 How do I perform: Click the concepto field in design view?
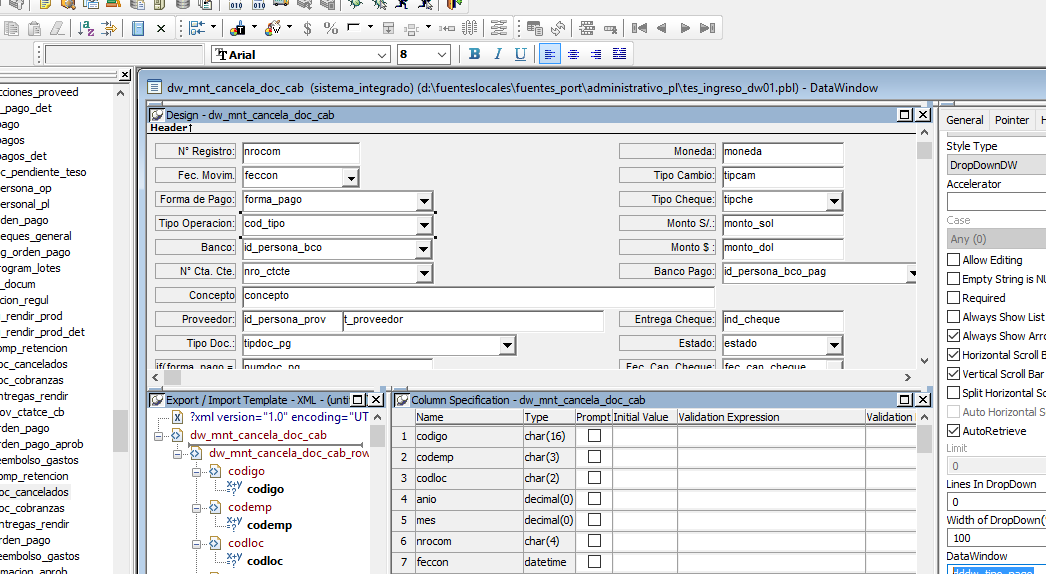478,296
